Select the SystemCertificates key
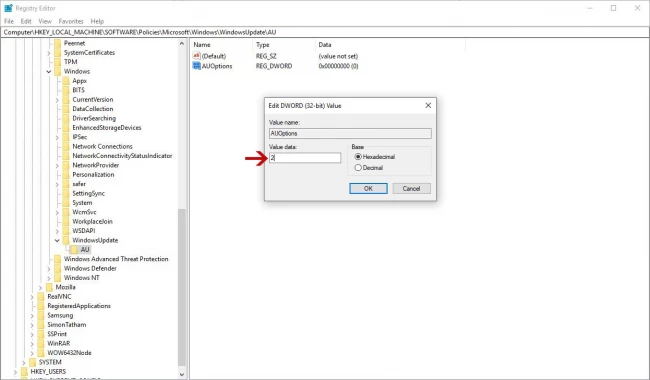Viewport: 650px width, 380px height. (x=89, y=53)
